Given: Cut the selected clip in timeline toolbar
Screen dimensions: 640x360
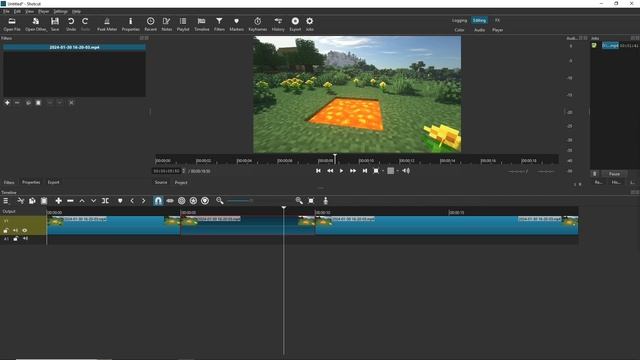Looking at the screenshot, I should [x=20, y=201].
